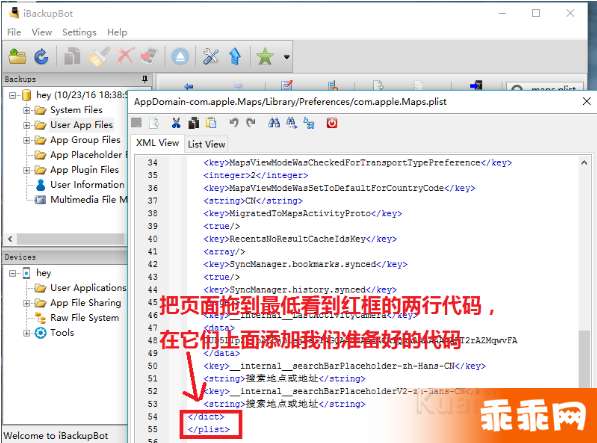Open the wrench and screwdriver tools icon

coord(210,57)
